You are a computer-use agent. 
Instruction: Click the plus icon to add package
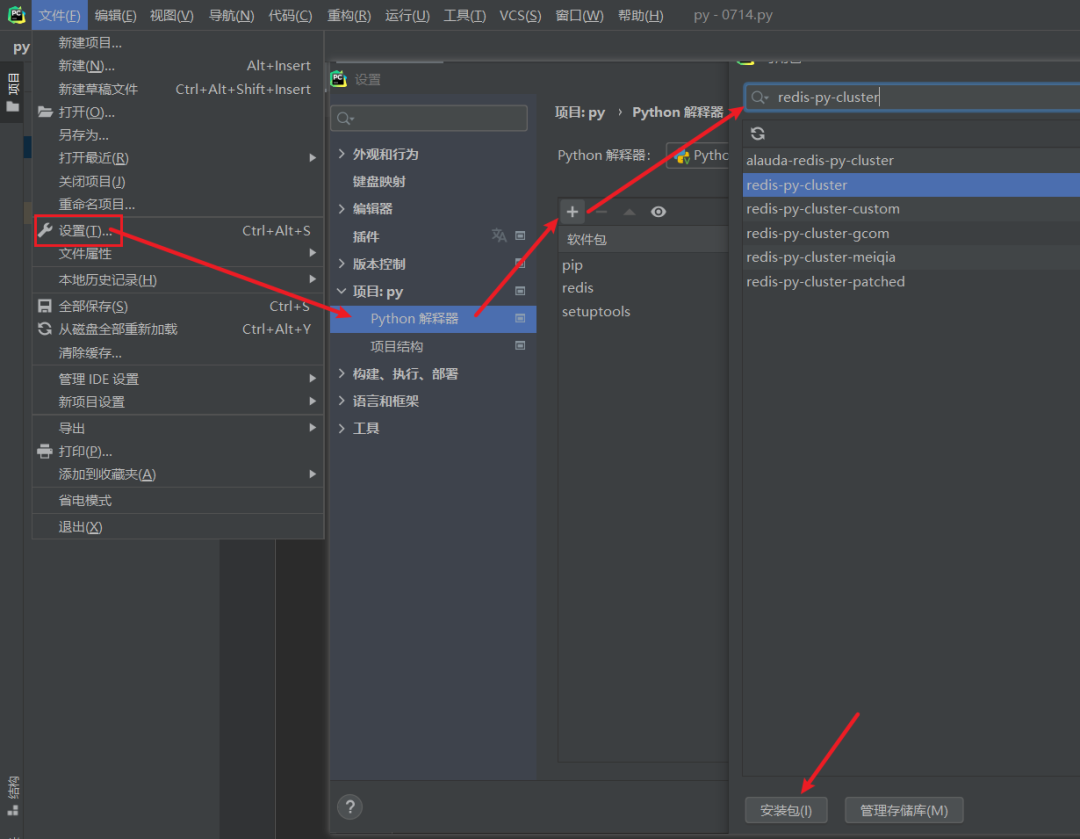pos(572,211)
